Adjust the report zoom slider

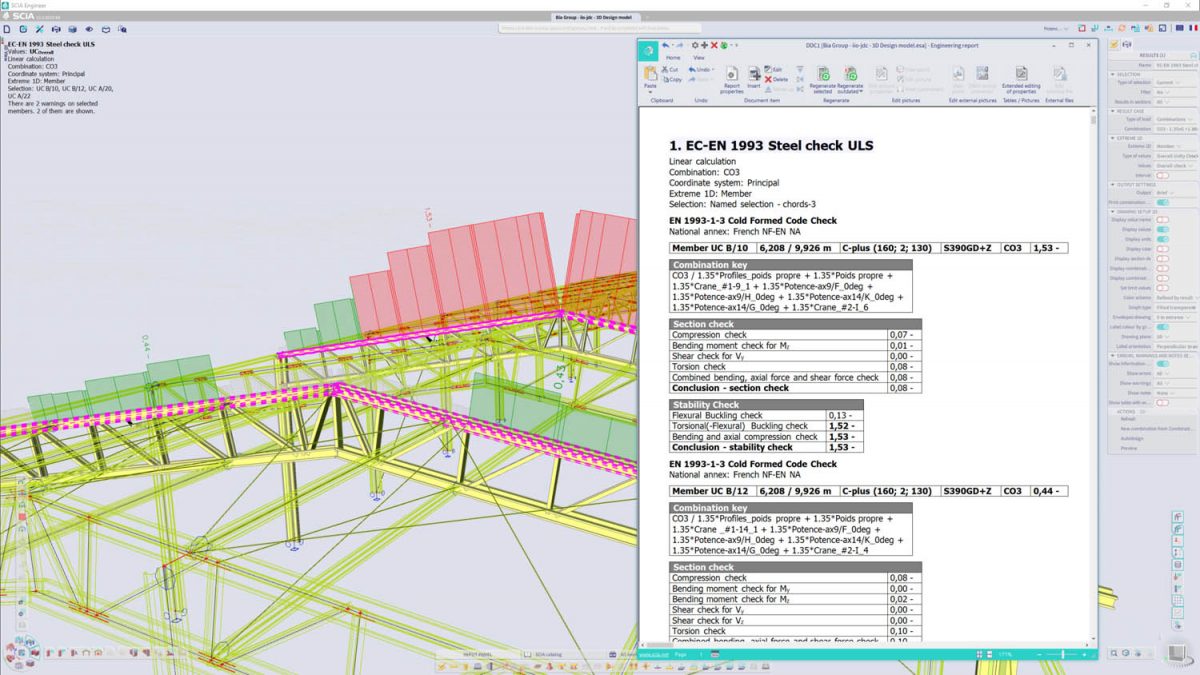coord(1062,652)
